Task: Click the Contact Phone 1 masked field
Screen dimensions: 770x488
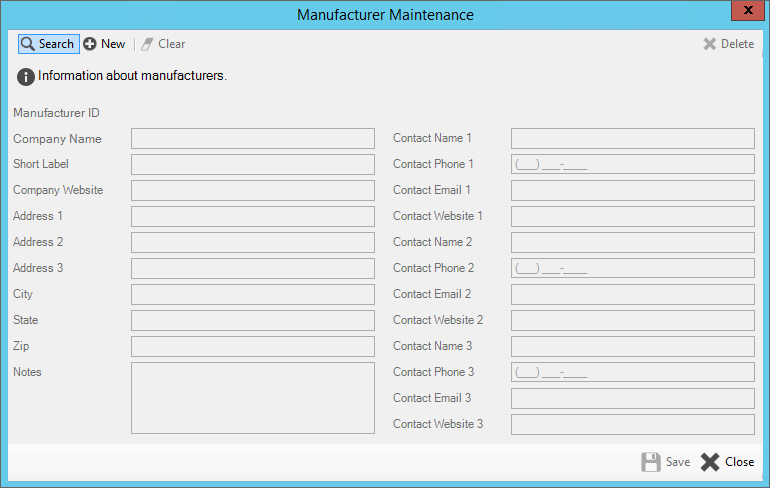Action: click(x=633, y=164)
